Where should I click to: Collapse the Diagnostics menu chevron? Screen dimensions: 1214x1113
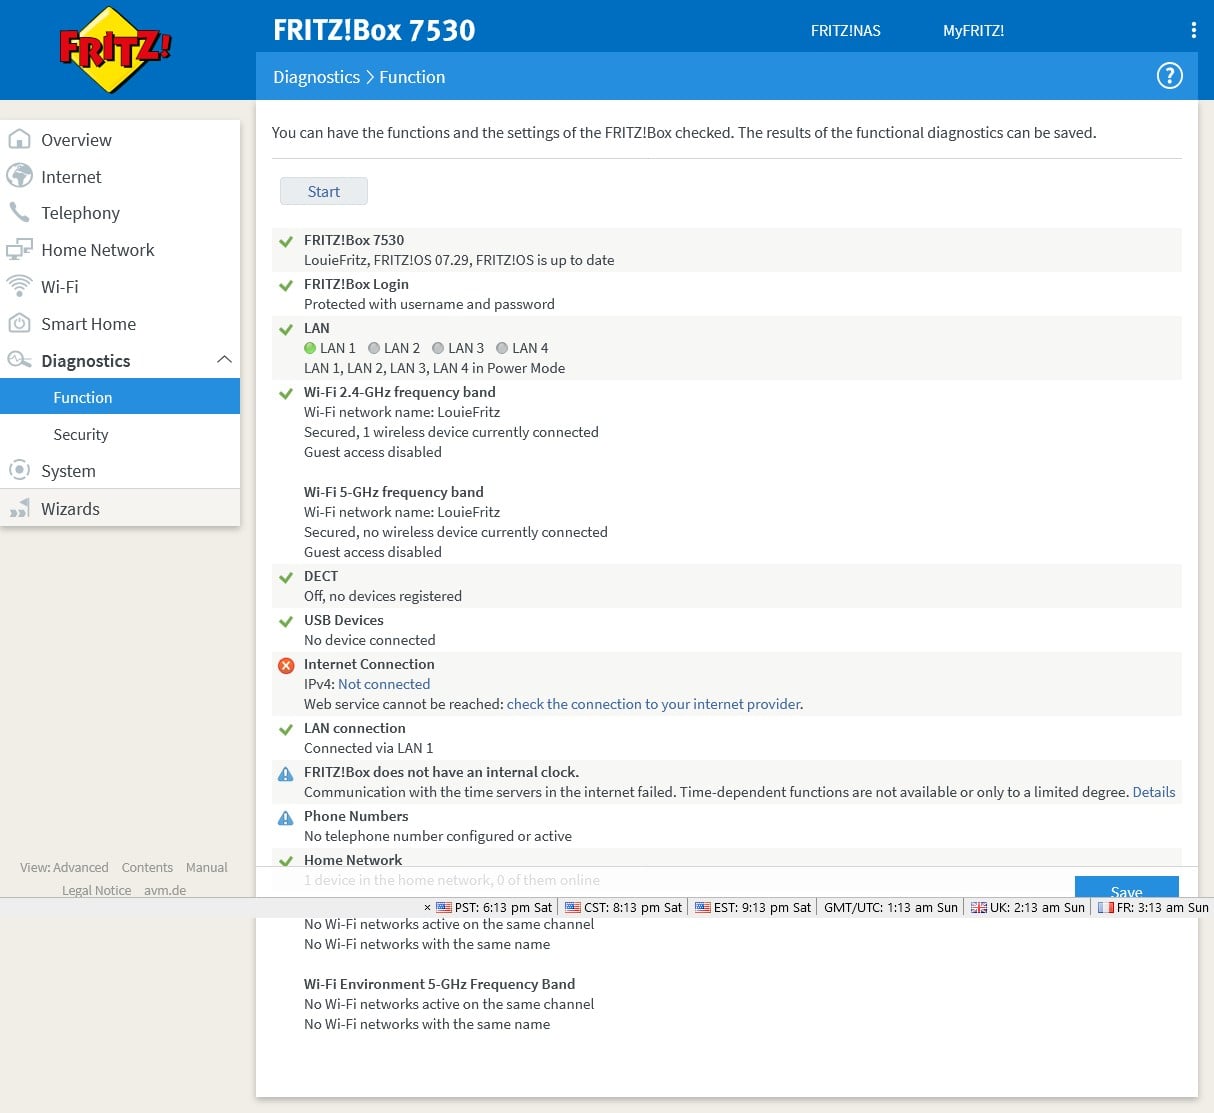click(x=224, y=360)
